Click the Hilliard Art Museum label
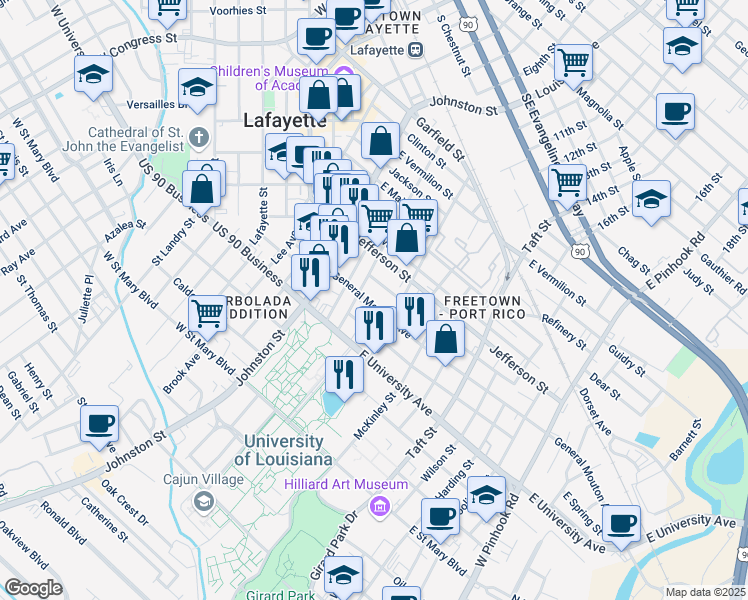The width and height of the screenshot is (748, 600). click(346, 485)
